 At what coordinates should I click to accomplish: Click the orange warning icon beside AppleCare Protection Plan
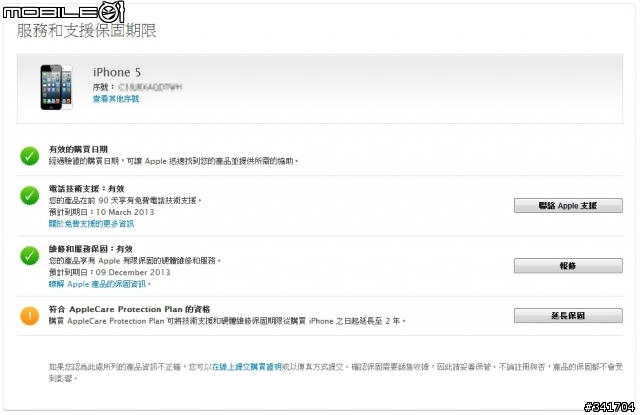click(x=29, y=315)
